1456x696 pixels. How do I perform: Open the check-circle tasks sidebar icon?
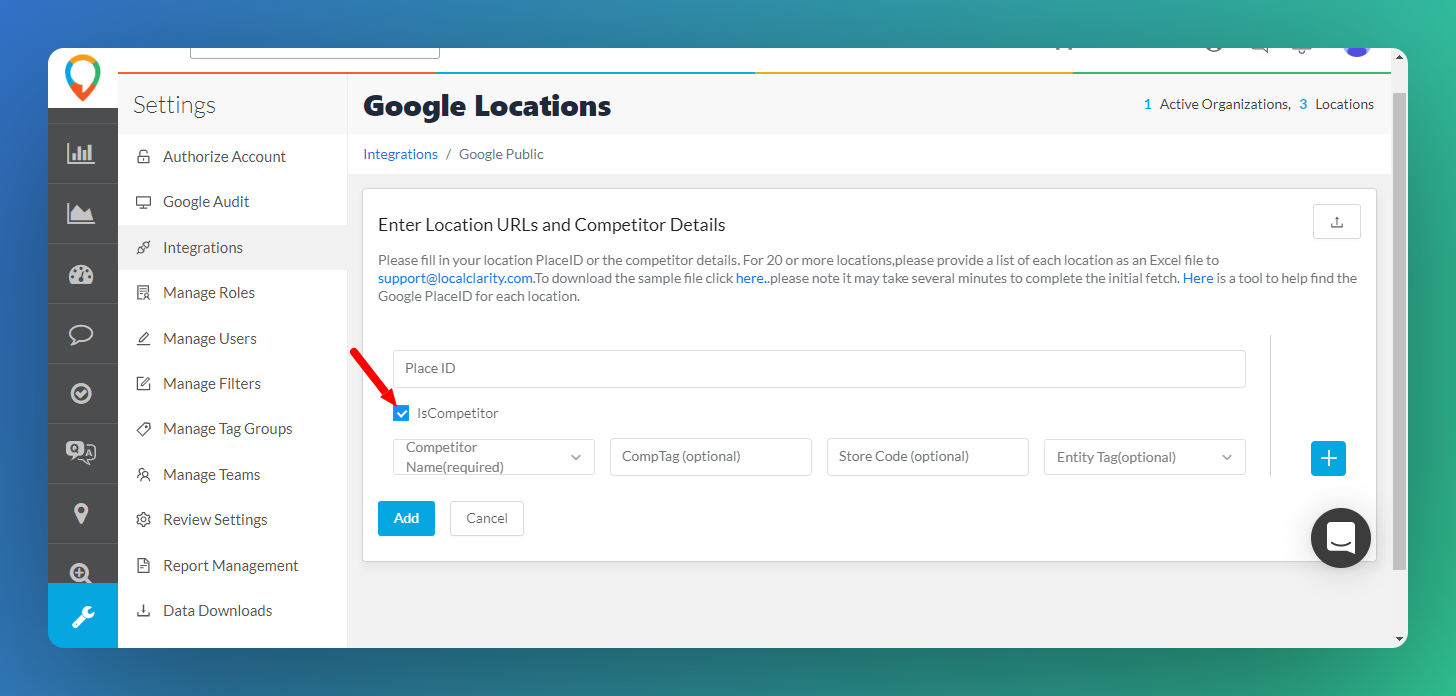pos(81,394)
